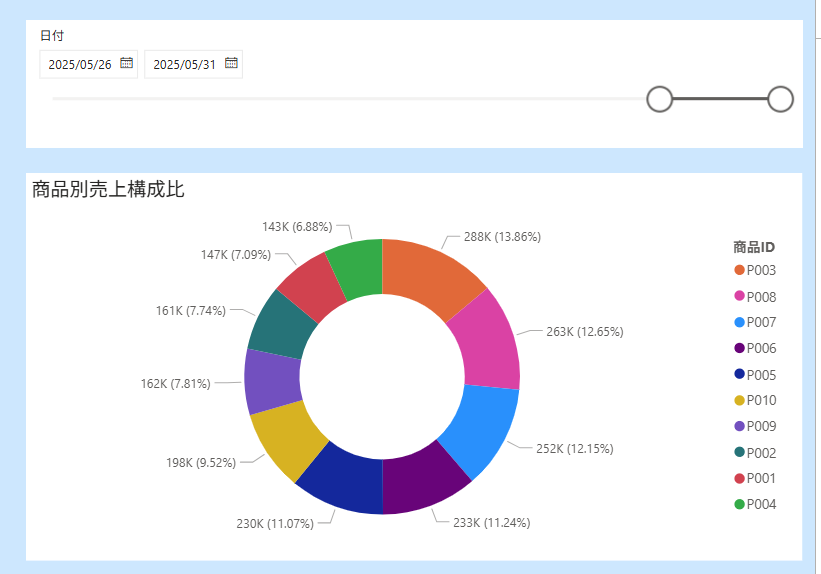Click data label 288K (13.86%)

click(x=502, y=237)
